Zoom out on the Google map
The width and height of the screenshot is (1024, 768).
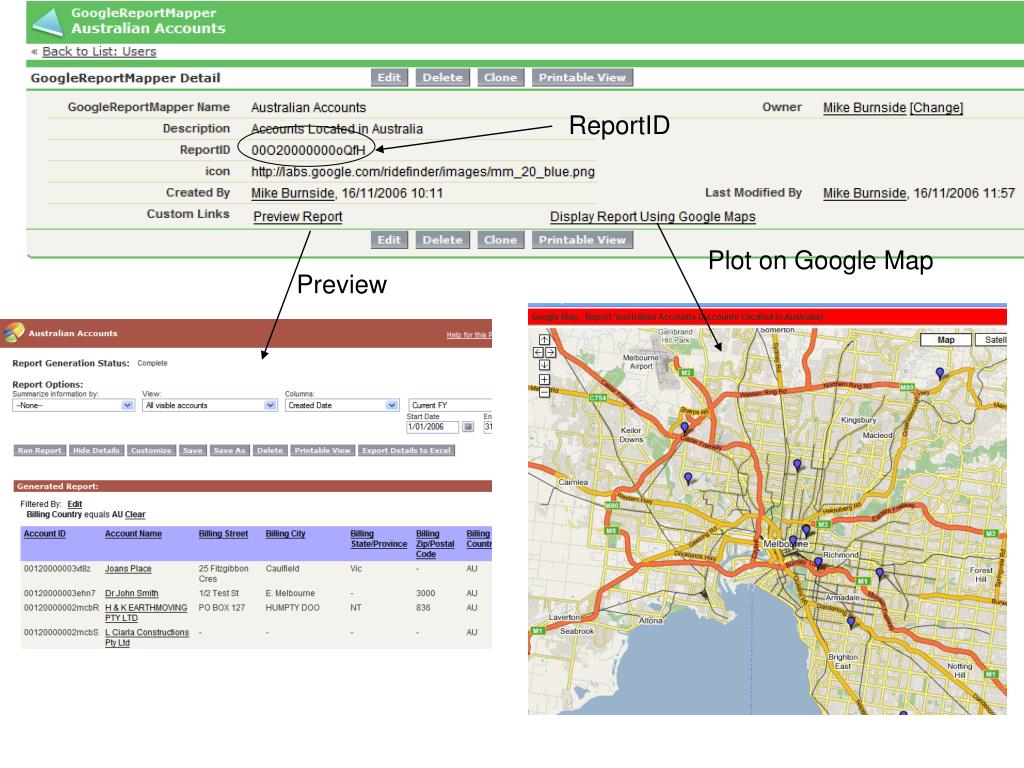point(544,392)
